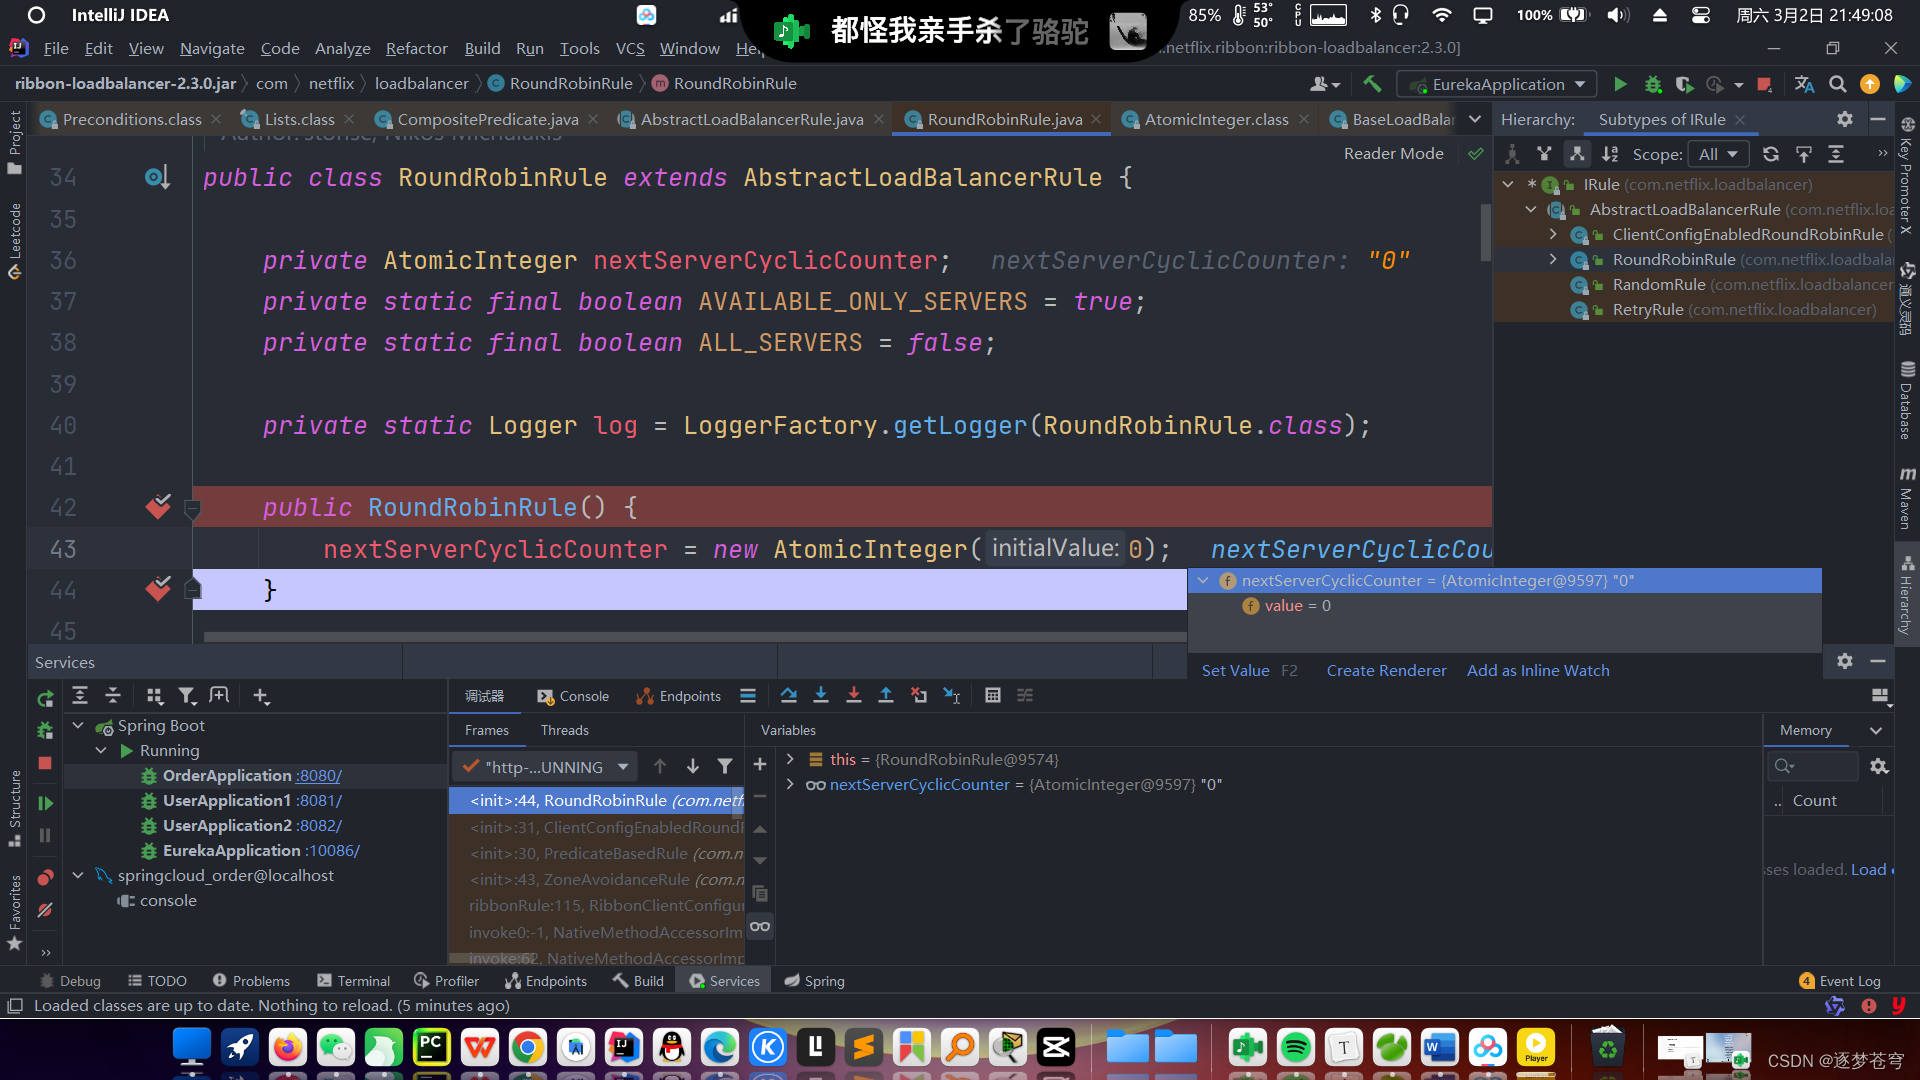The width and height of the screenshot is (1920, 1080).
Task: Expand RoundRobinRule in hierarchy tree
Action: [1553, 259]
